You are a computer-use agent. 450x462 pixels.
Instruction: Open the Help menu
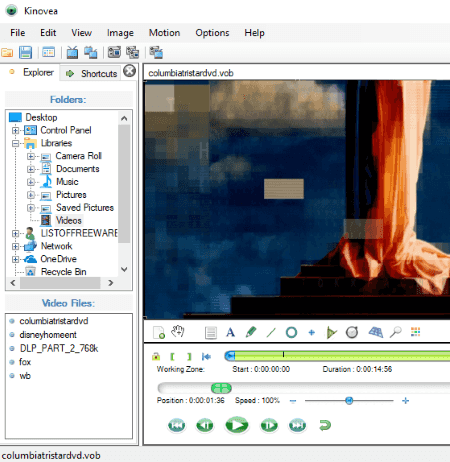(254, 33)
